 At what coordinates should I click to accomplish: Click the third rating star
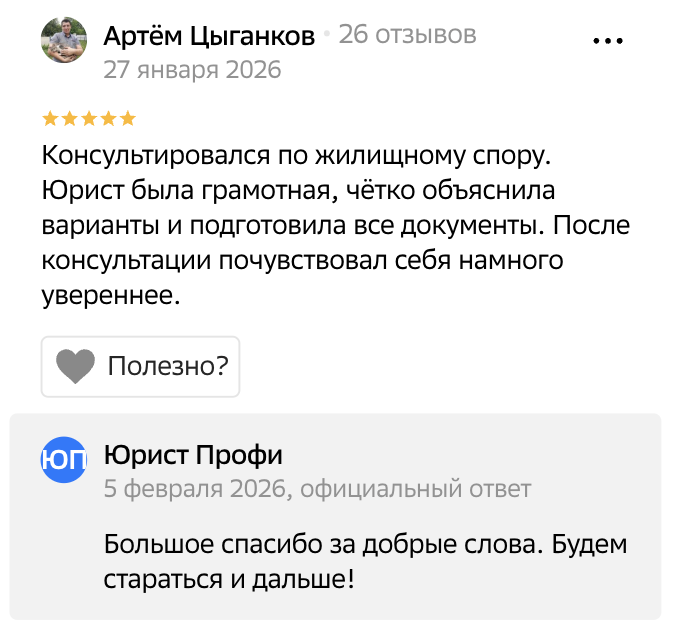(88, 119)
